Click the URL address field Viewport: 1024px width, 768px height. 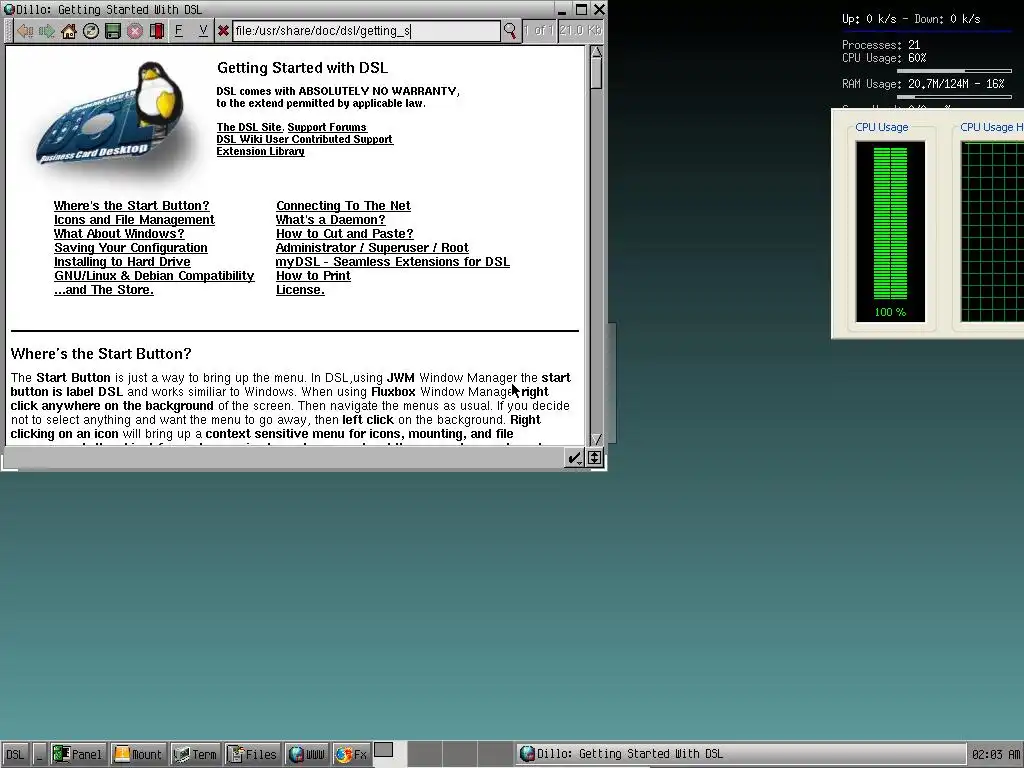click(x=366, y=31)
